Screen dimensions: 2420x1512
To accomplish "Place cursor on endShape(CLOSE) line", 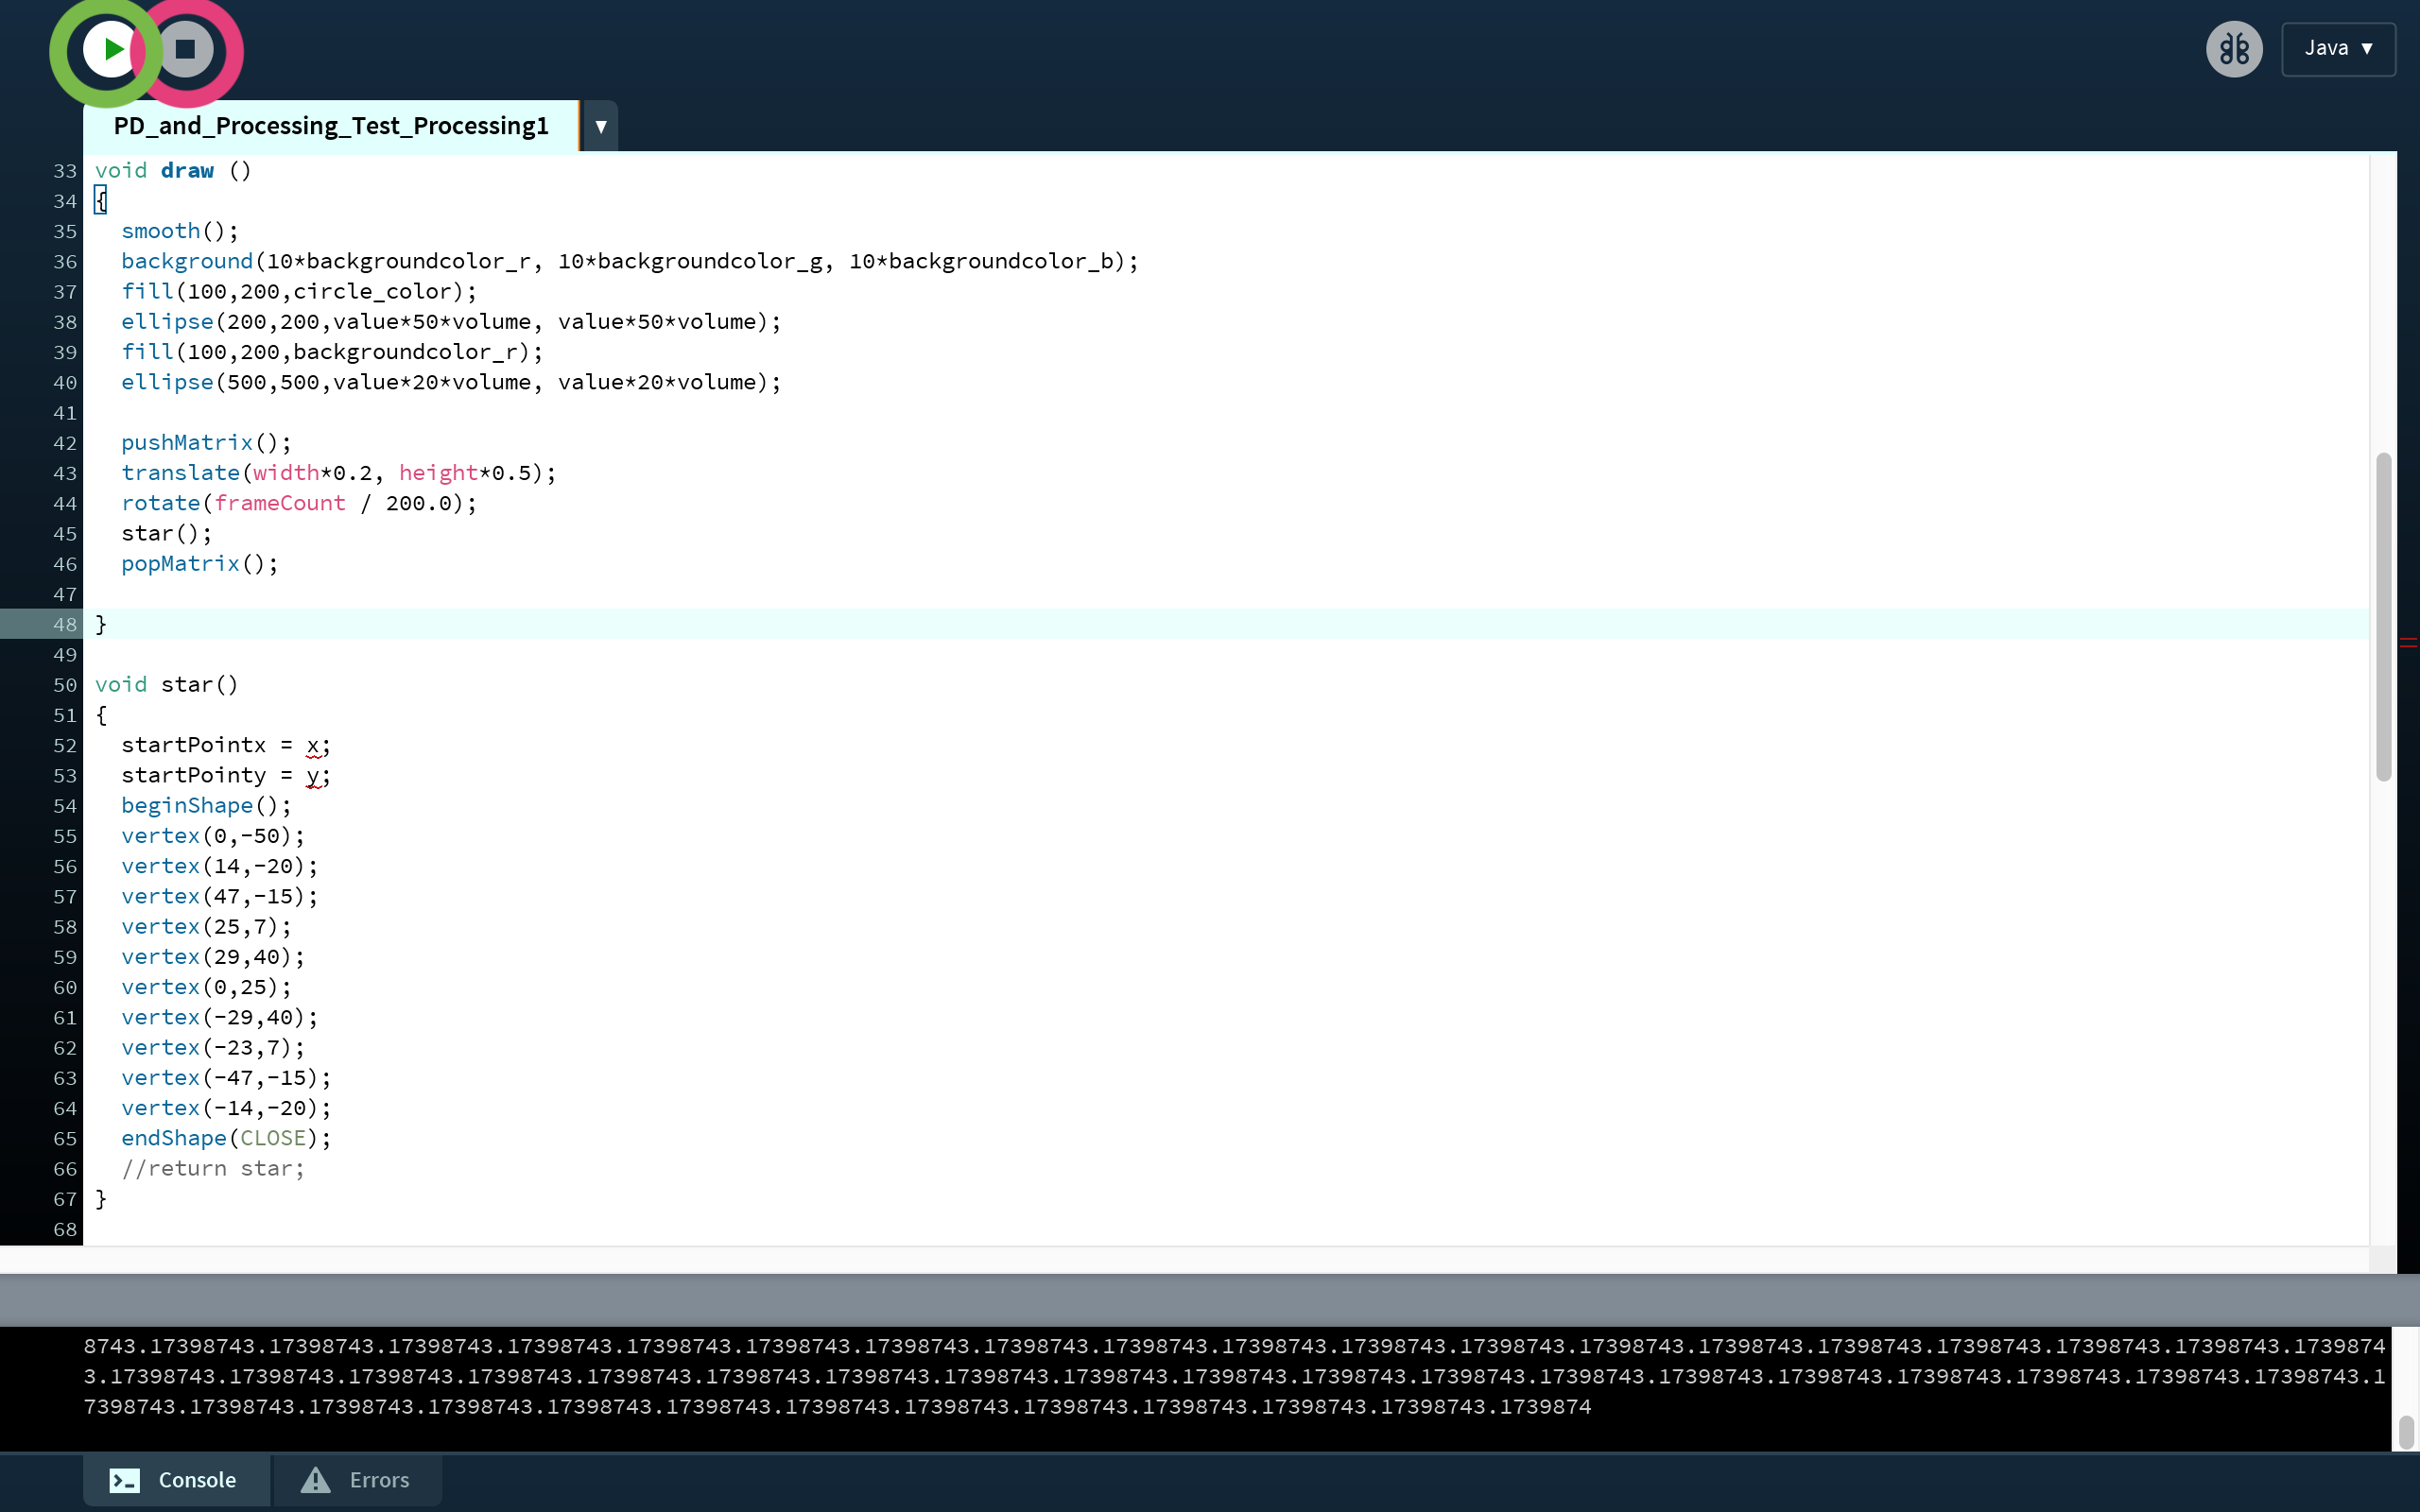I will [x=226, y=1138].
